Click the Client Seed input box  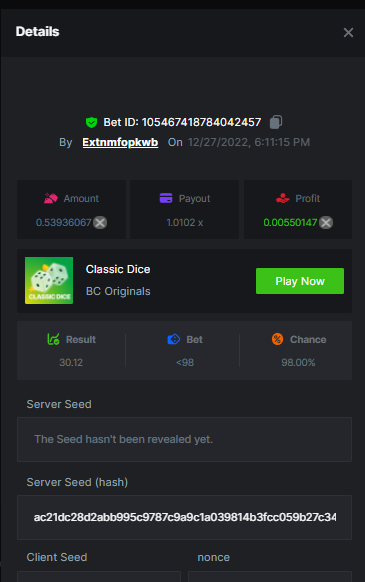click(99, 576)
